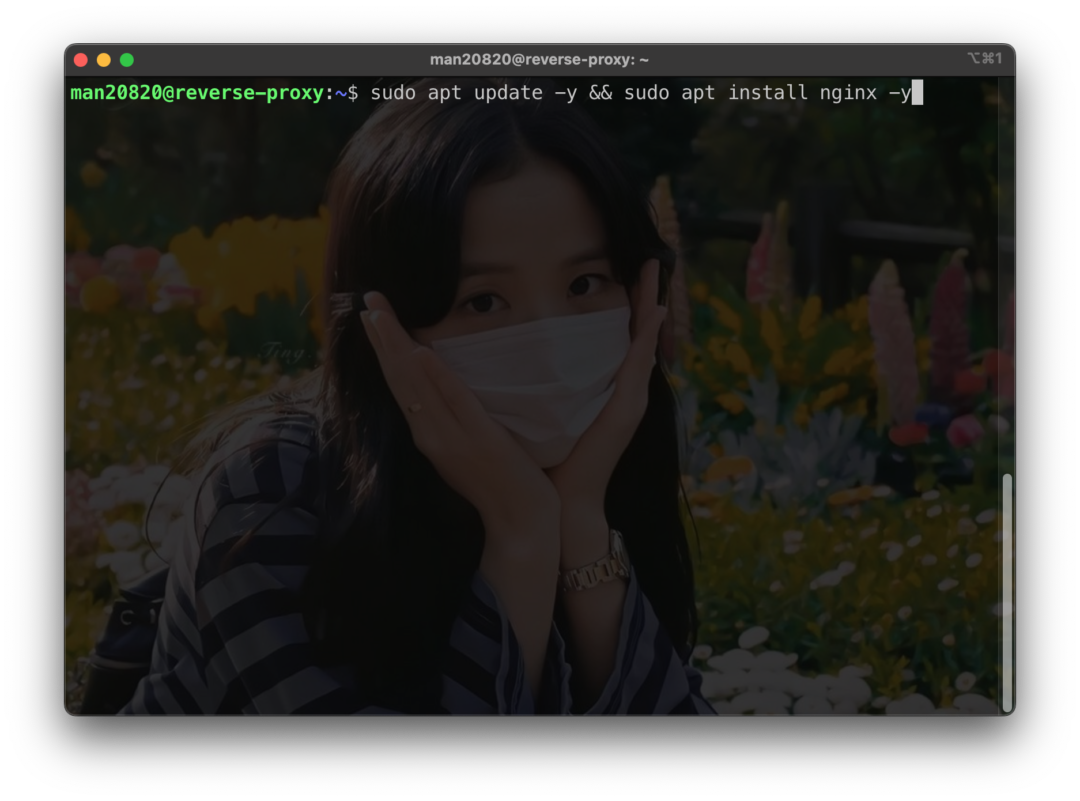This screenshot has width=1080, height=801.
Task: Click the green prompt text man20820@reverse-proxy
Action: [x=197, y=92]
